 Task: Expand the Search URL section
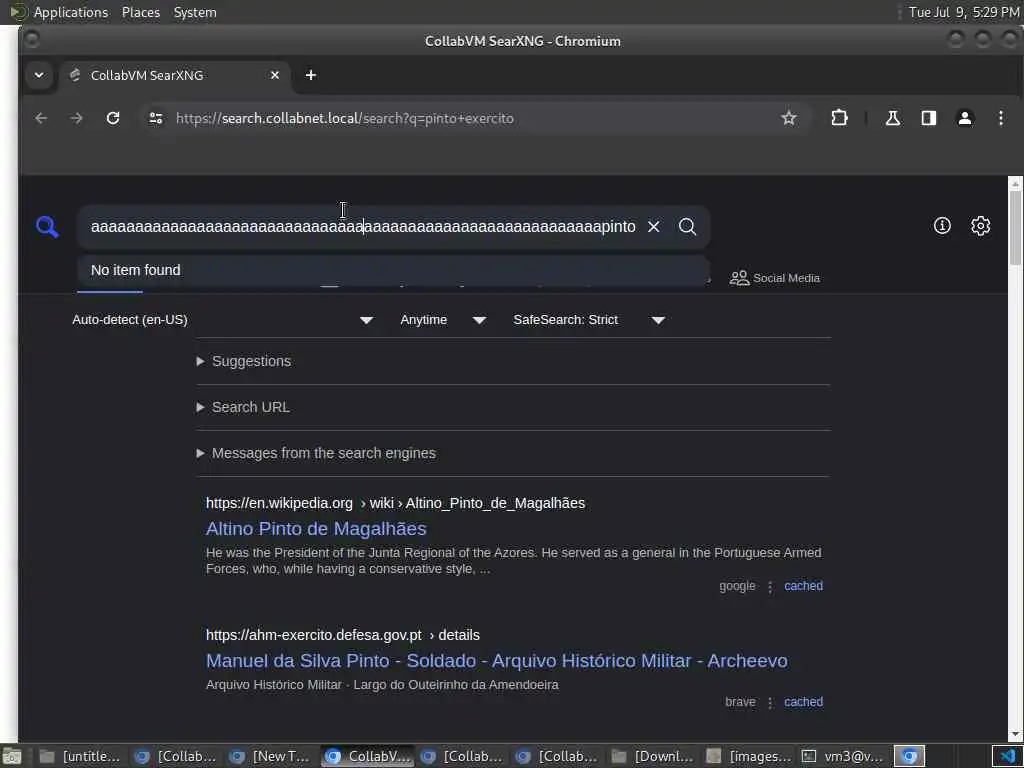[244, 407]
